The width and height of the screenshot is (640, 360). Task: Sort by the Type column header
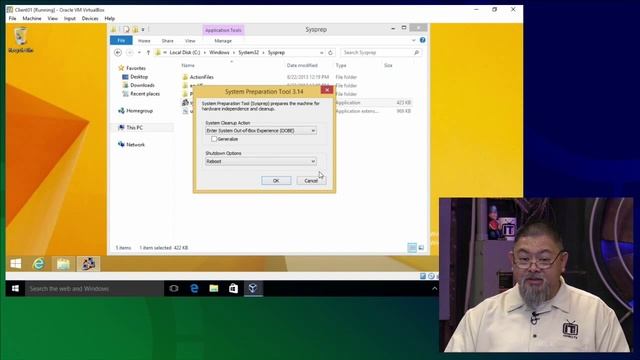341,65
